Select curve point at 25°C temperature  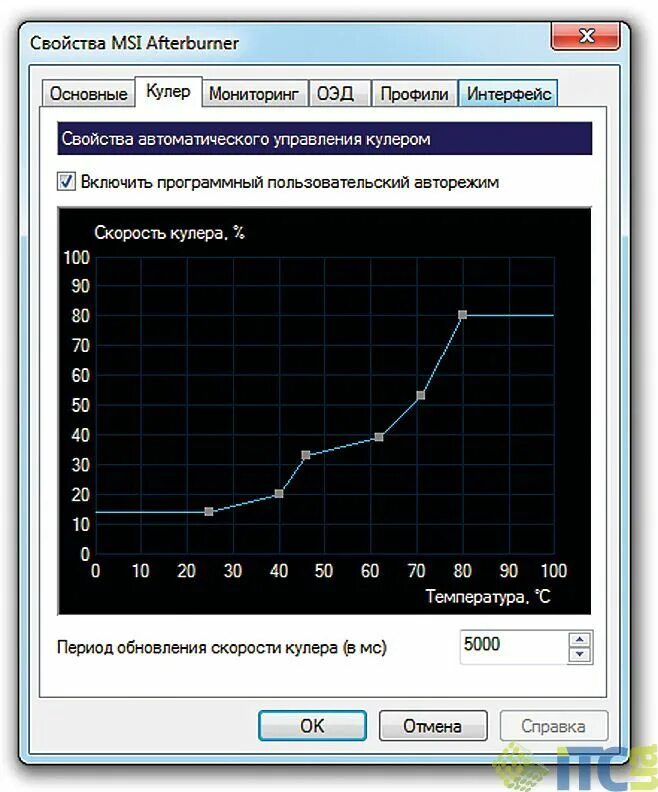[209, 512]
